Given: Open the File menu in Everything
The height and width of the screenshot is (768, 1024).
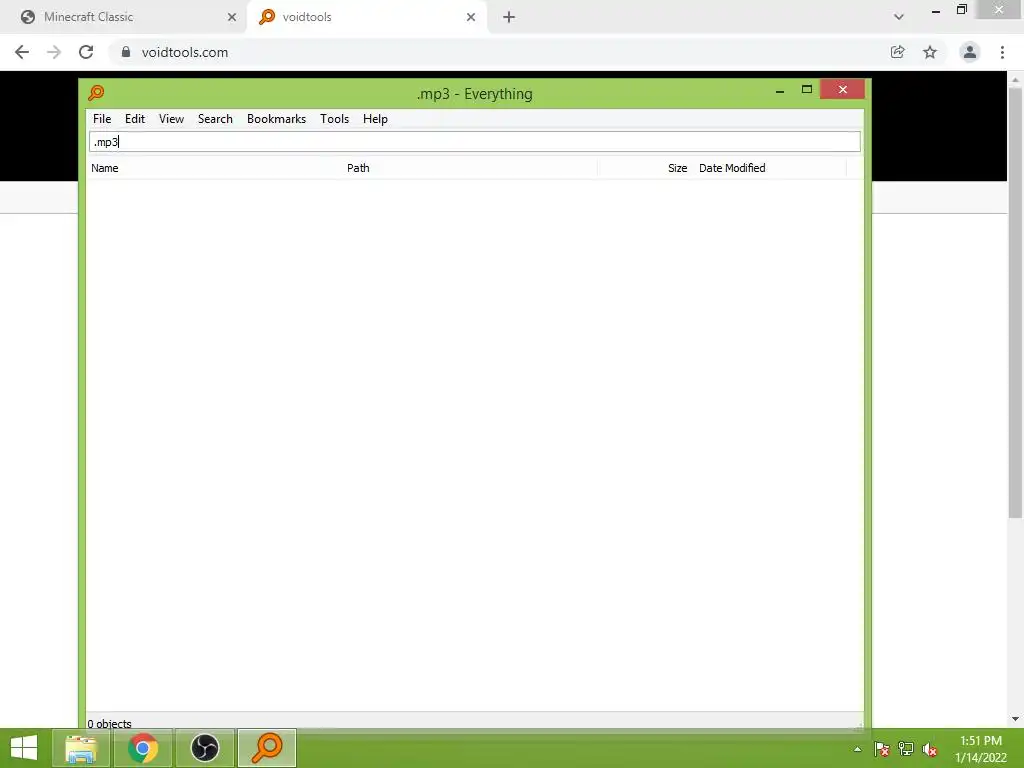Looking at the screenshot, I should point(102,119).
